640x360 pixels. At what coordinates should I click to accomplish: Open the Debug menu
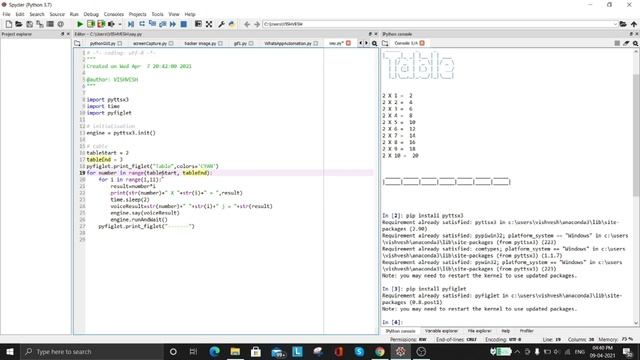[91, 14]
